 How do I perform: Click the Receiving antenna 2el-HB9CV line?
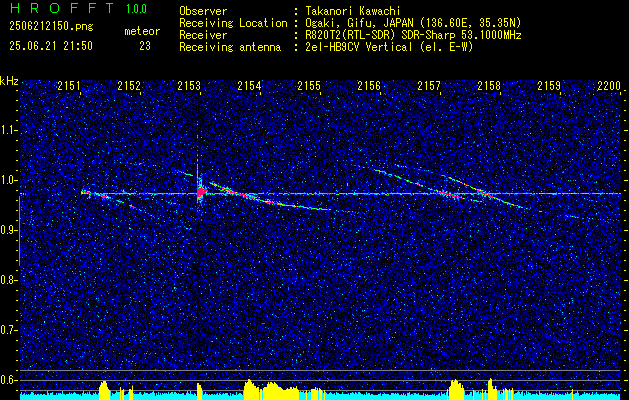[390, 47]
